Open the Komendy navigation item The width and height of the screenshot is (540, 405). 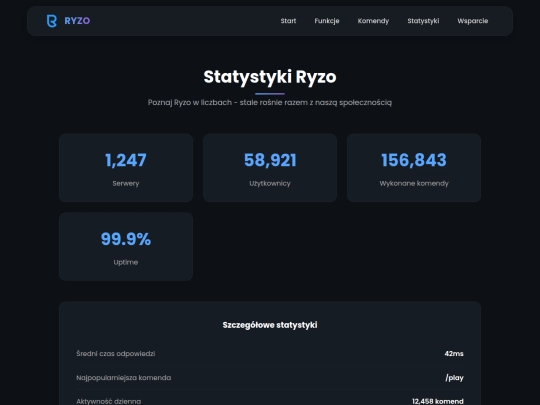click(x=373, y=21)
